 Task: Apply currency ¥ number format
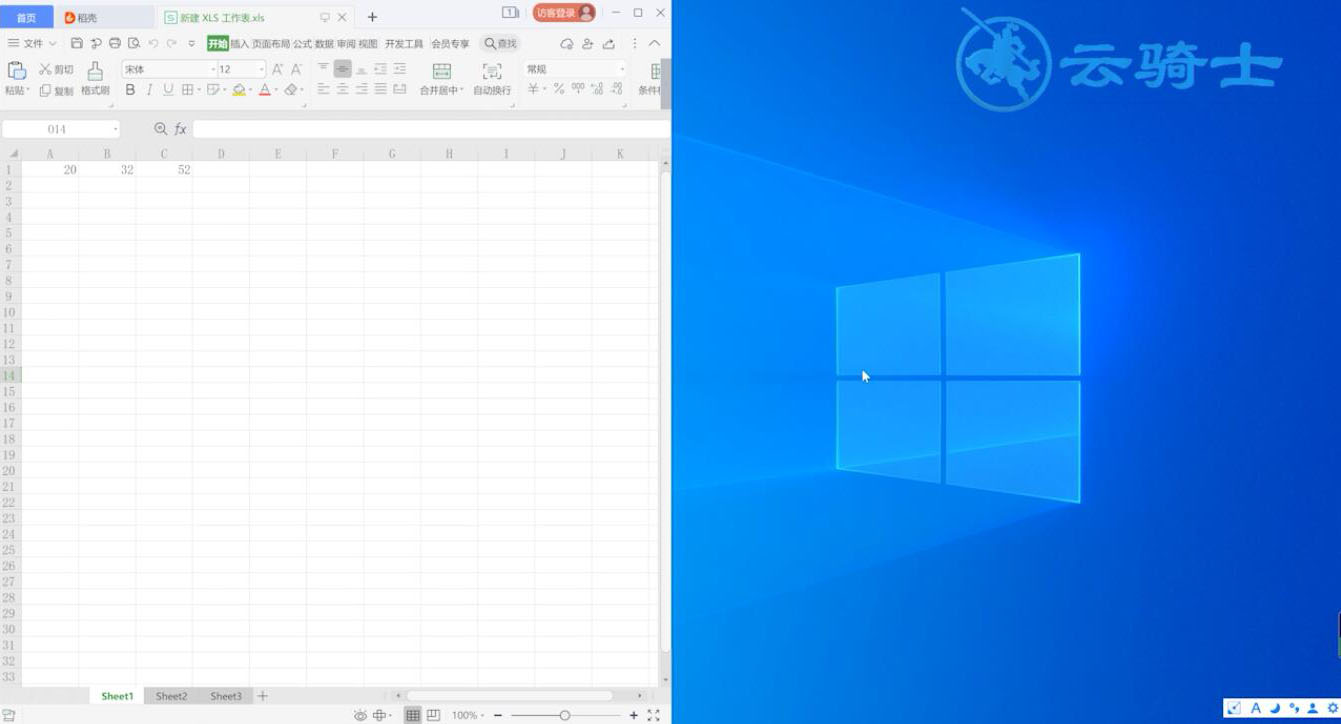[x=533, y=89]
